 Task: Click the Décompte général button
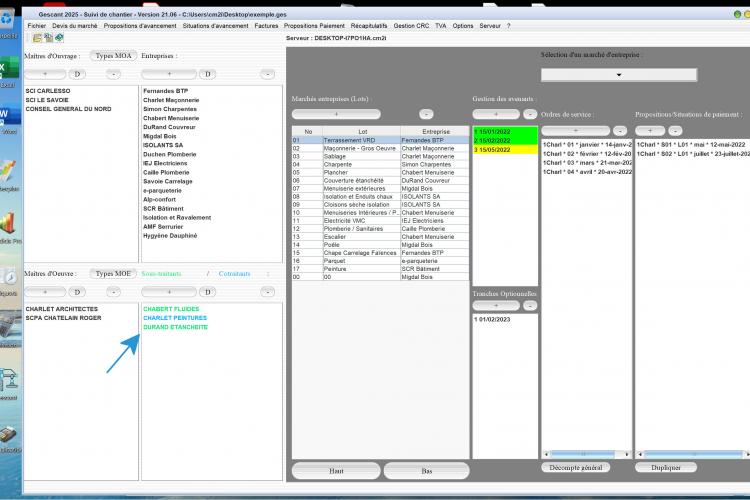pyautogui.click(x=575, y=467)
